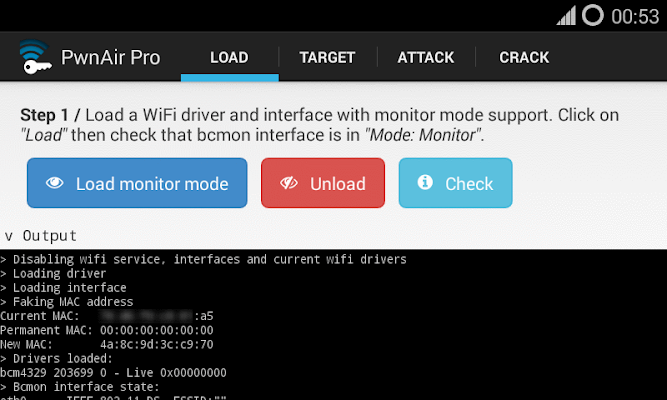667x400 pixels.
Task: Tap the 00:53 clock in status bar
Action: click(x=635, y=17)
